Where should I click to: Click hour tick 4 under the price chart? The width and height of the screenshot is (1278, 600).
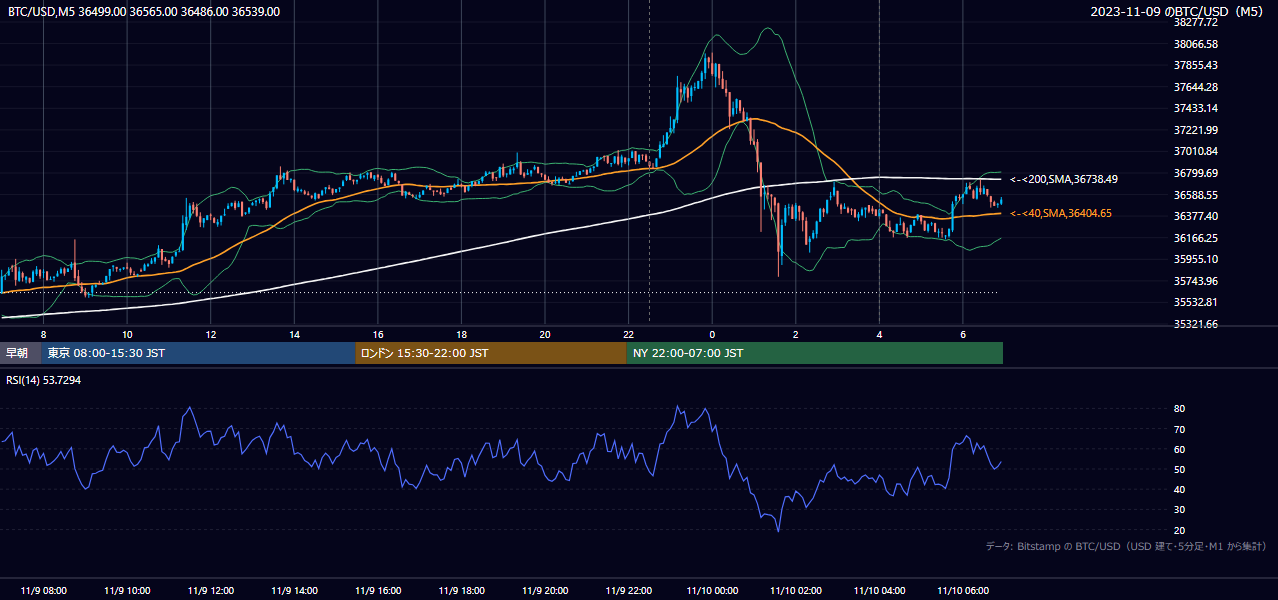click(879, 334)
